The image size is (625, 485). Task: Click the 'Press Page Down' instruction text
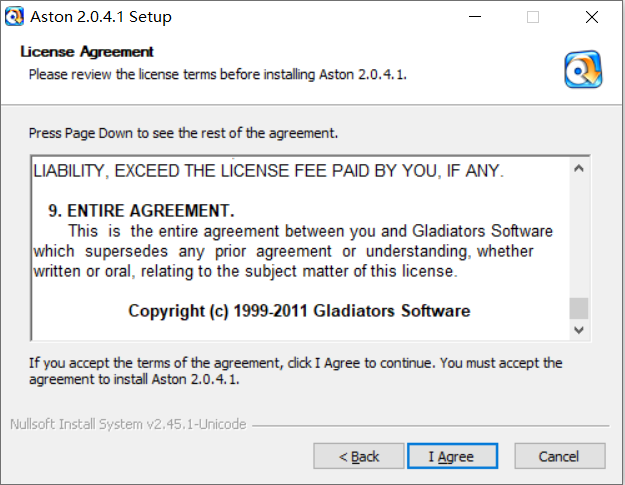click(183, 132)
